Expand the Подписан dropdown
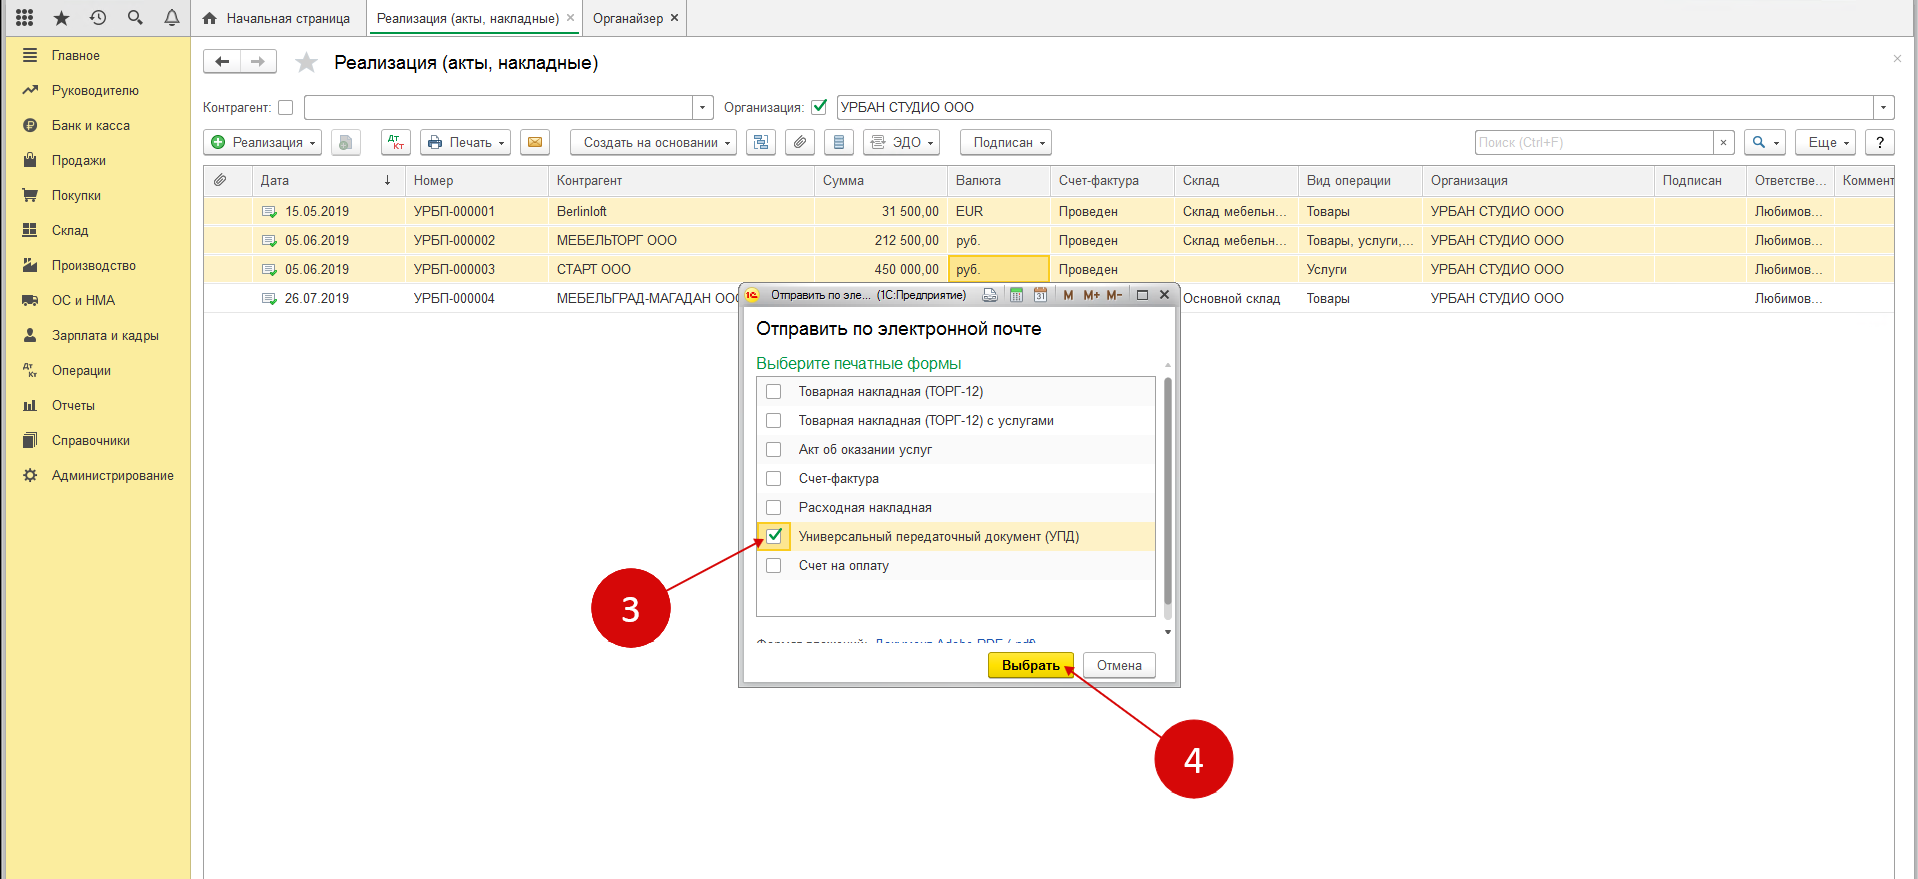The width and height of the screenshot is (1918, 879). click(x=1006, y=142)
